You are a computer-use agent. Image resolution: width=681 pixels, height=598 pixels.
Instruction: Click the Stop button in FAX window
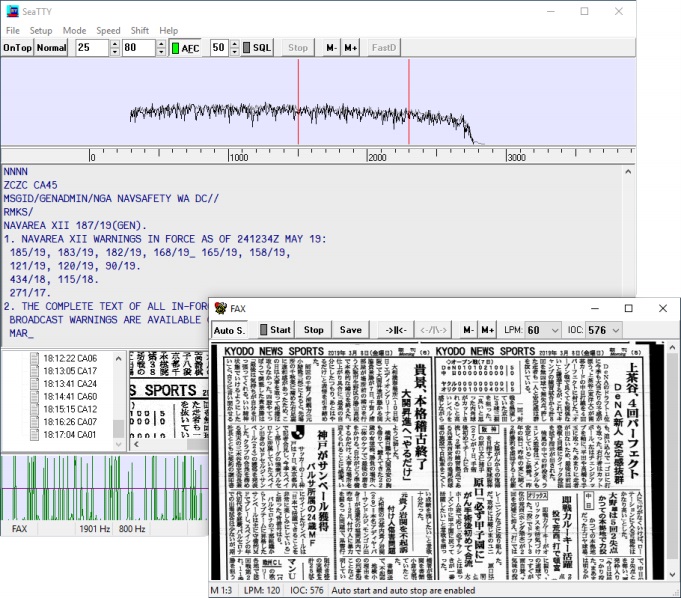[x=314, y=330]
